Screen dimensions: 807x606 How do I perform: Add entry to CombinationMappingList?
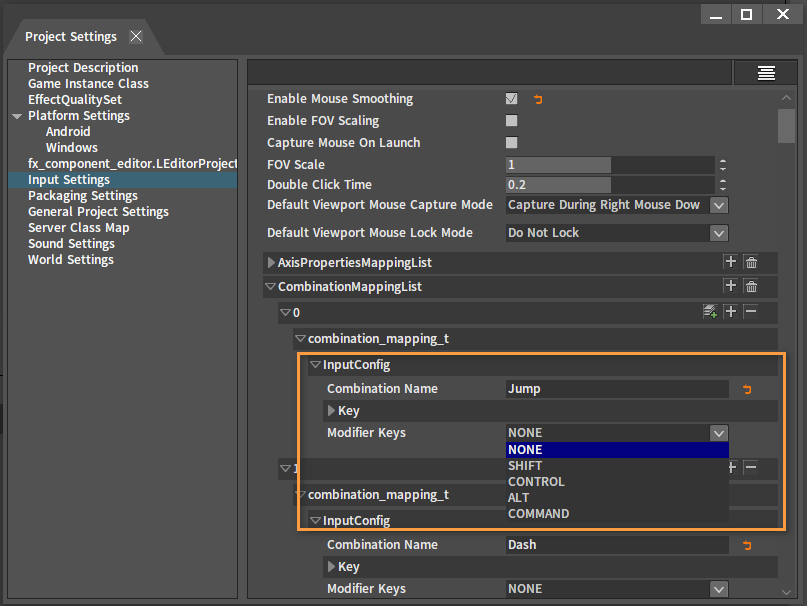pos(730,286)
